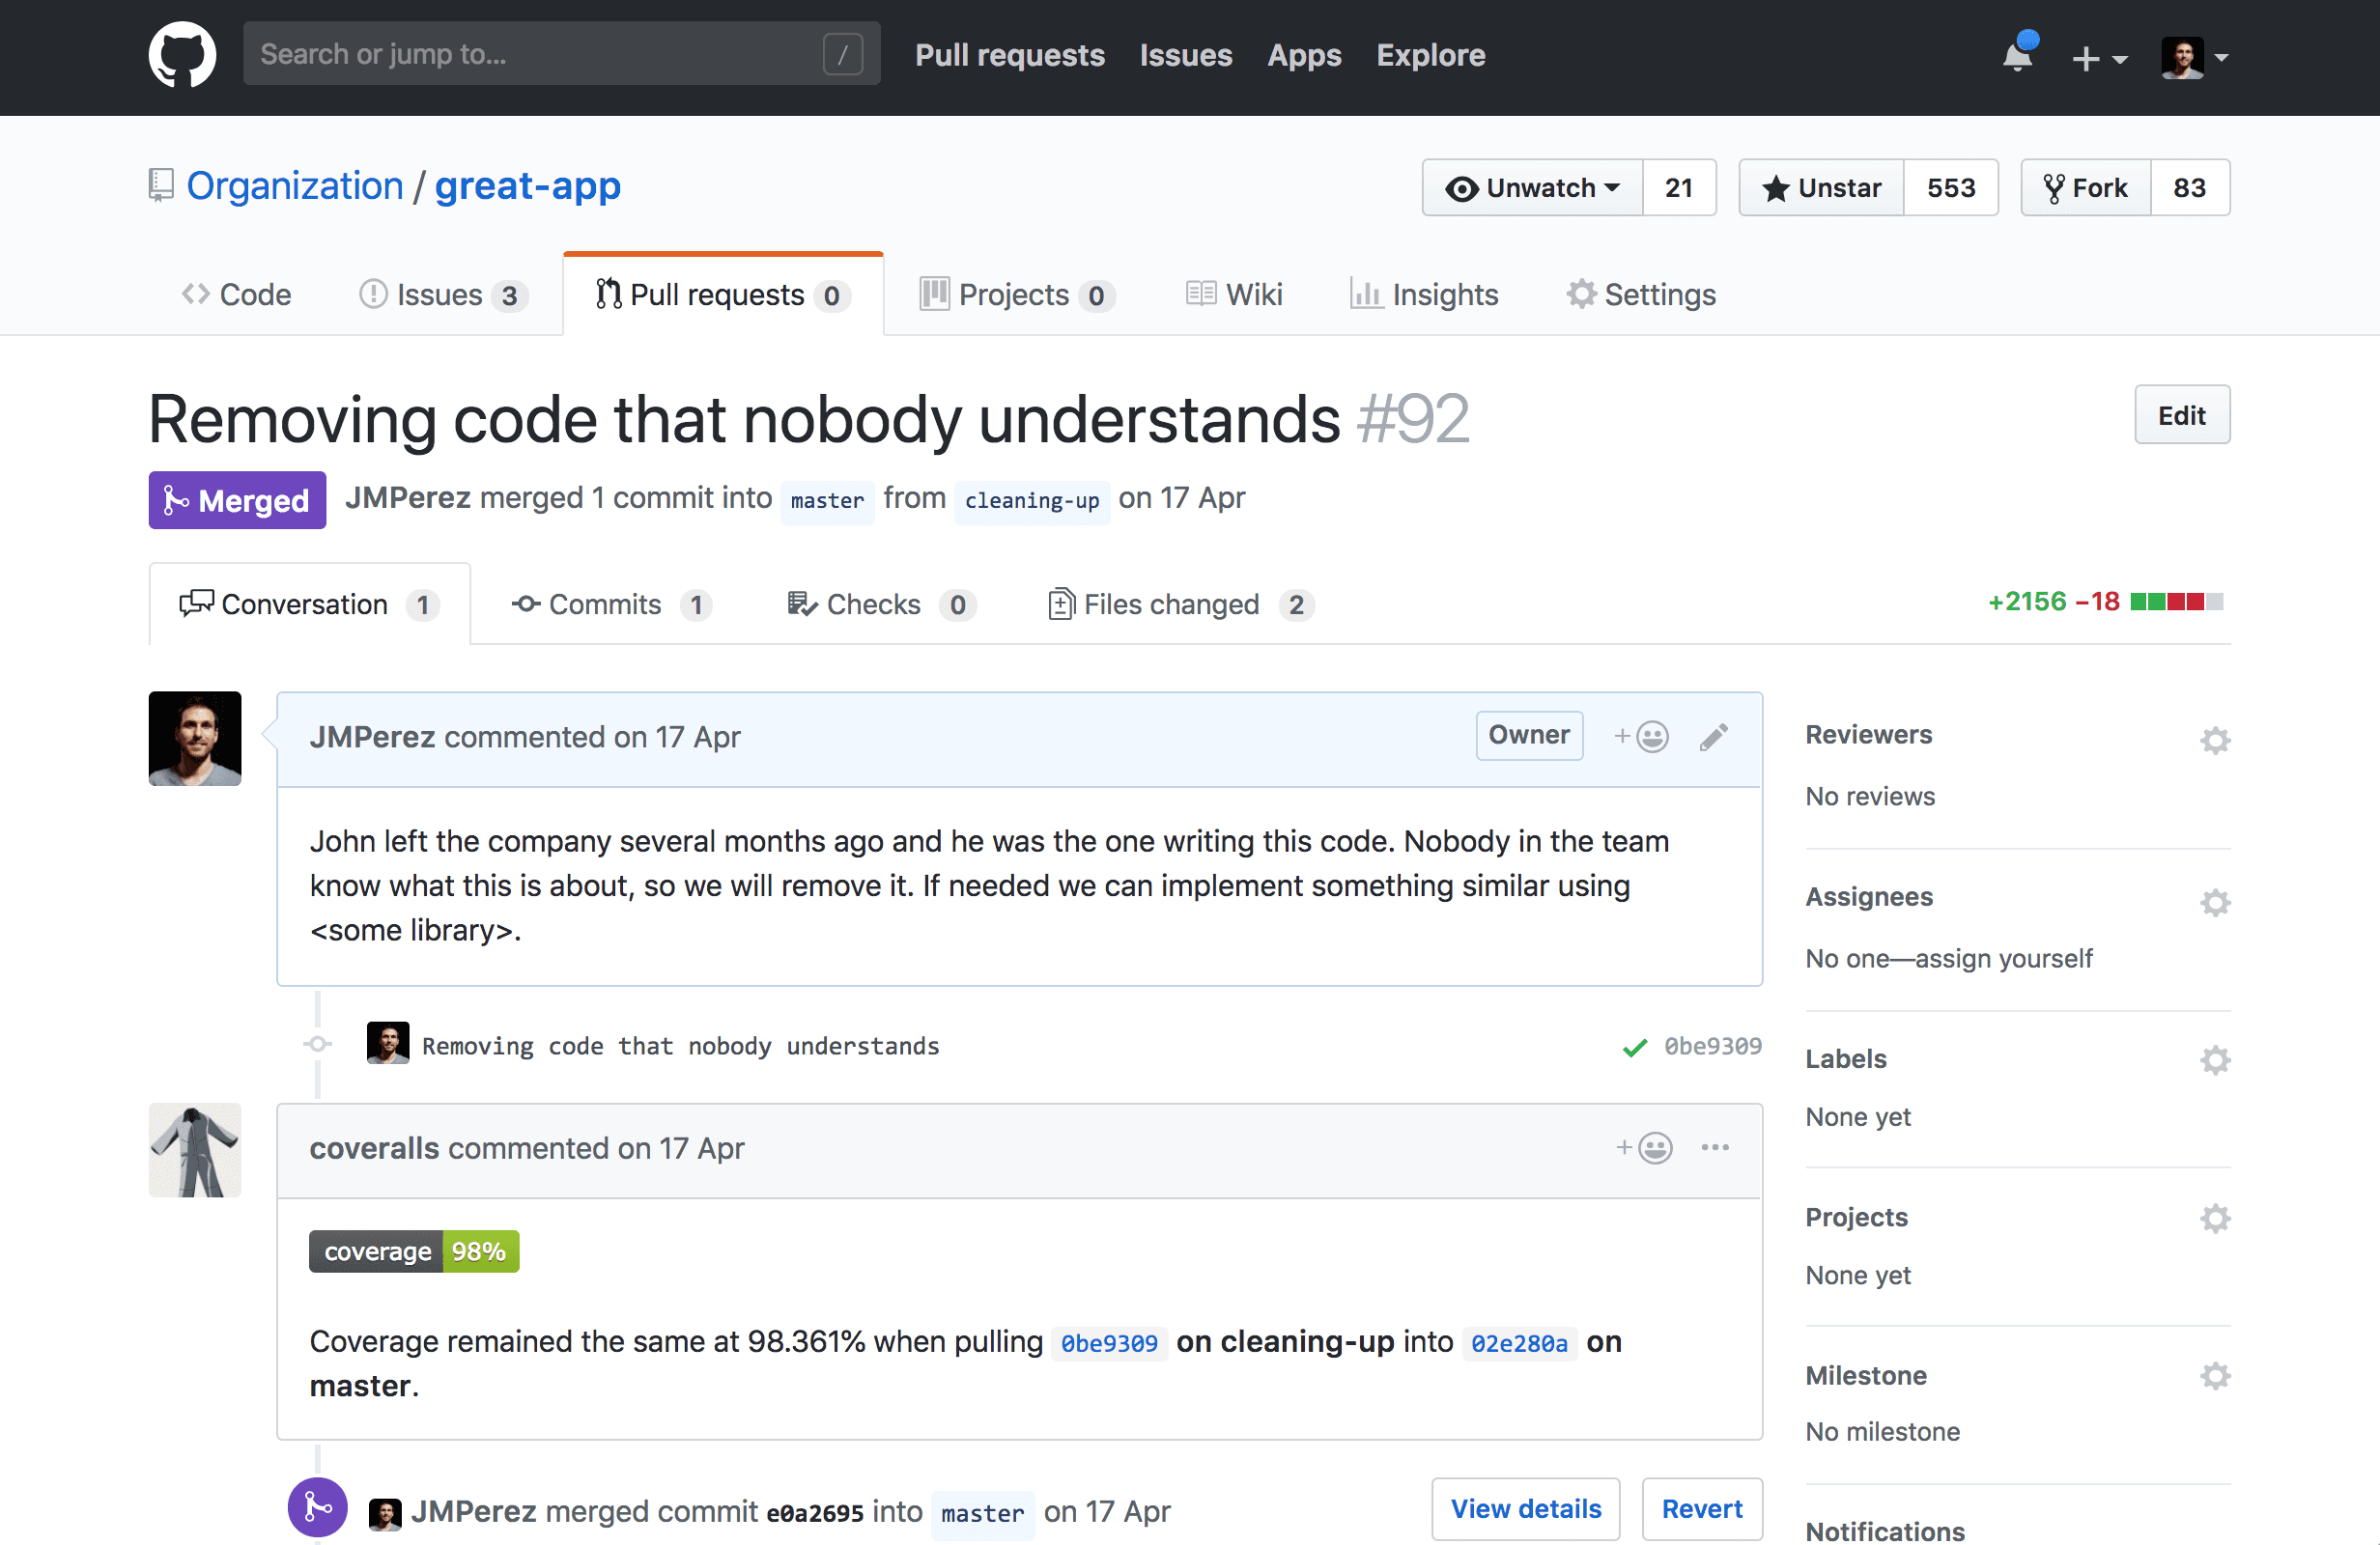Screen dimensions: 2380x1545
Task: Open the Commits tab
Action: point(605,604)
